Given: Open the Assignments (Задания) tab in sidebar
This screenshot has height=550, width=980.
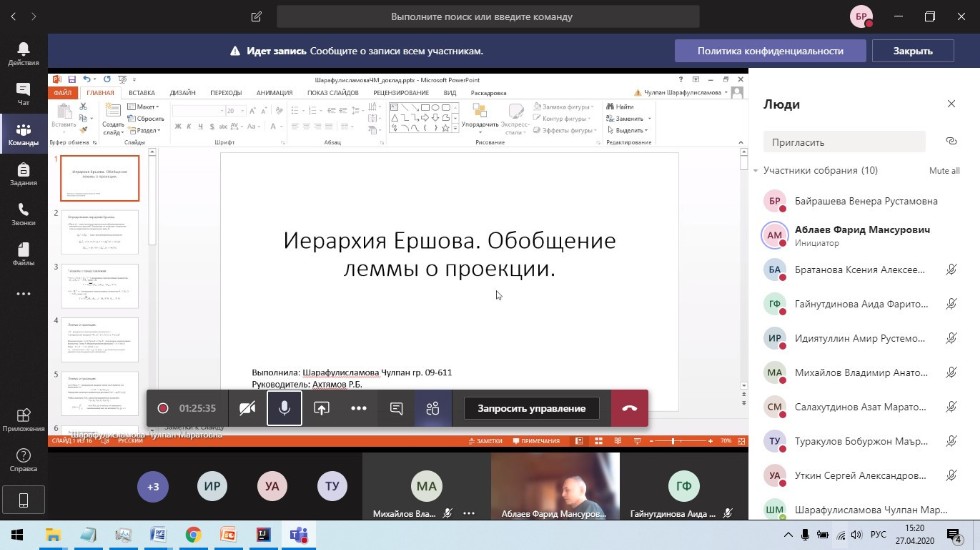Looking at the screenshot, I should pyautogui.click(x=23, y=174).
